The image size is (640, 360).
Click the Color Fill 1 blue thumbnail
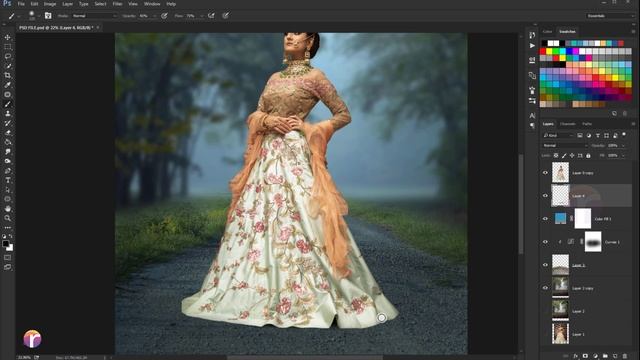click(x=560, y=218)
